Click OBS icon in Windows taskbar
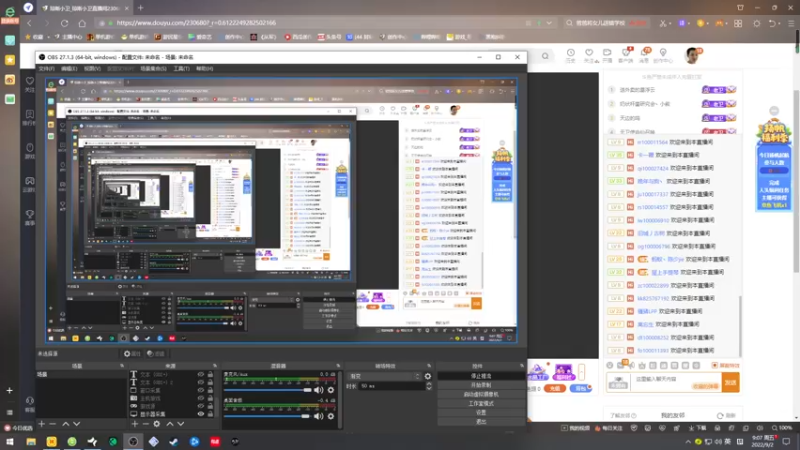The height and width of the screenshot is (450, 800). pyautogui.click(x=133, y=441)
